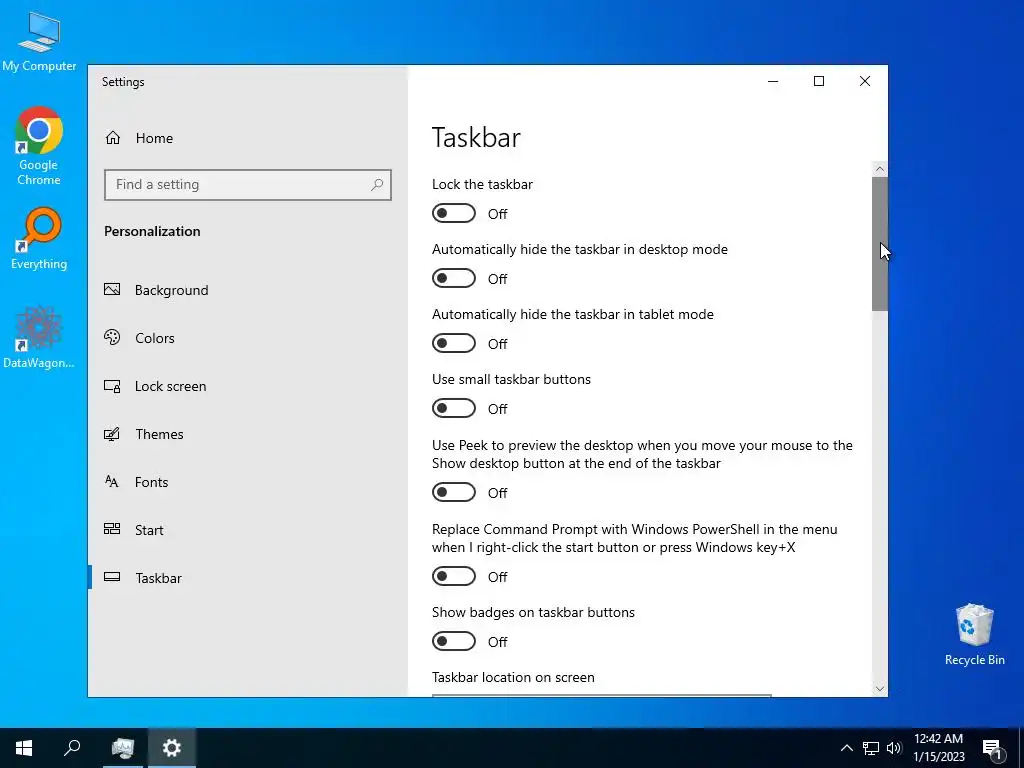Open the DataWagon desktop shortcut

point(39,337)
